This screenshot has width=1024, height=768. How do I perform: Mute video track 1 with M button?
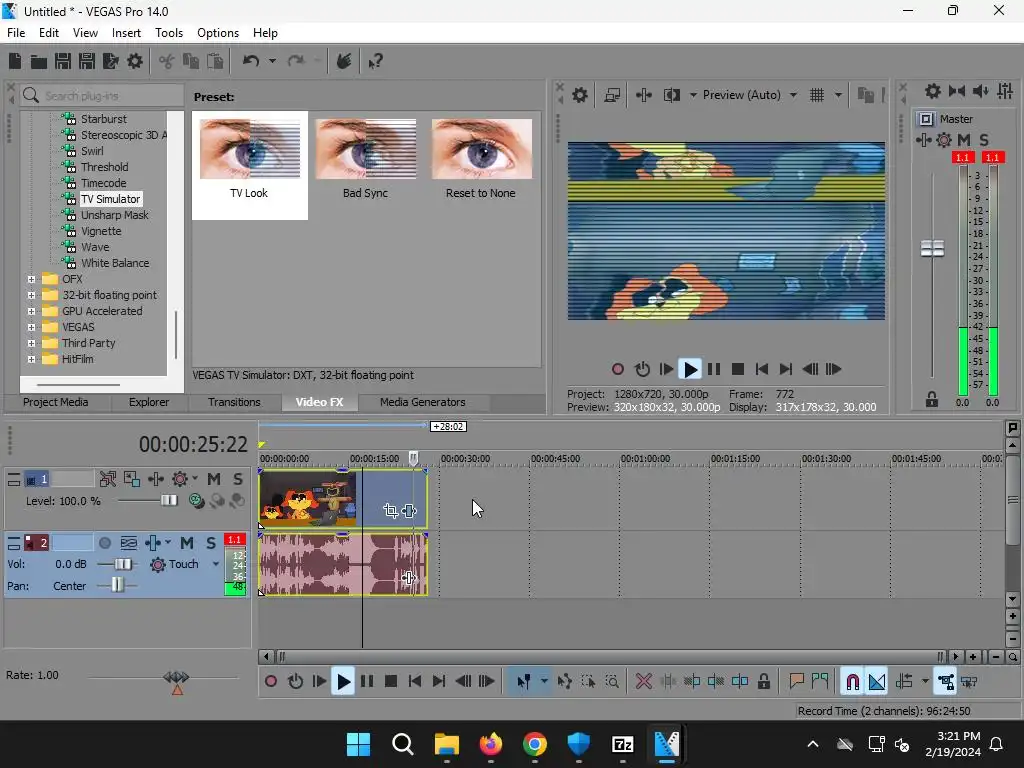pos(214,479)
